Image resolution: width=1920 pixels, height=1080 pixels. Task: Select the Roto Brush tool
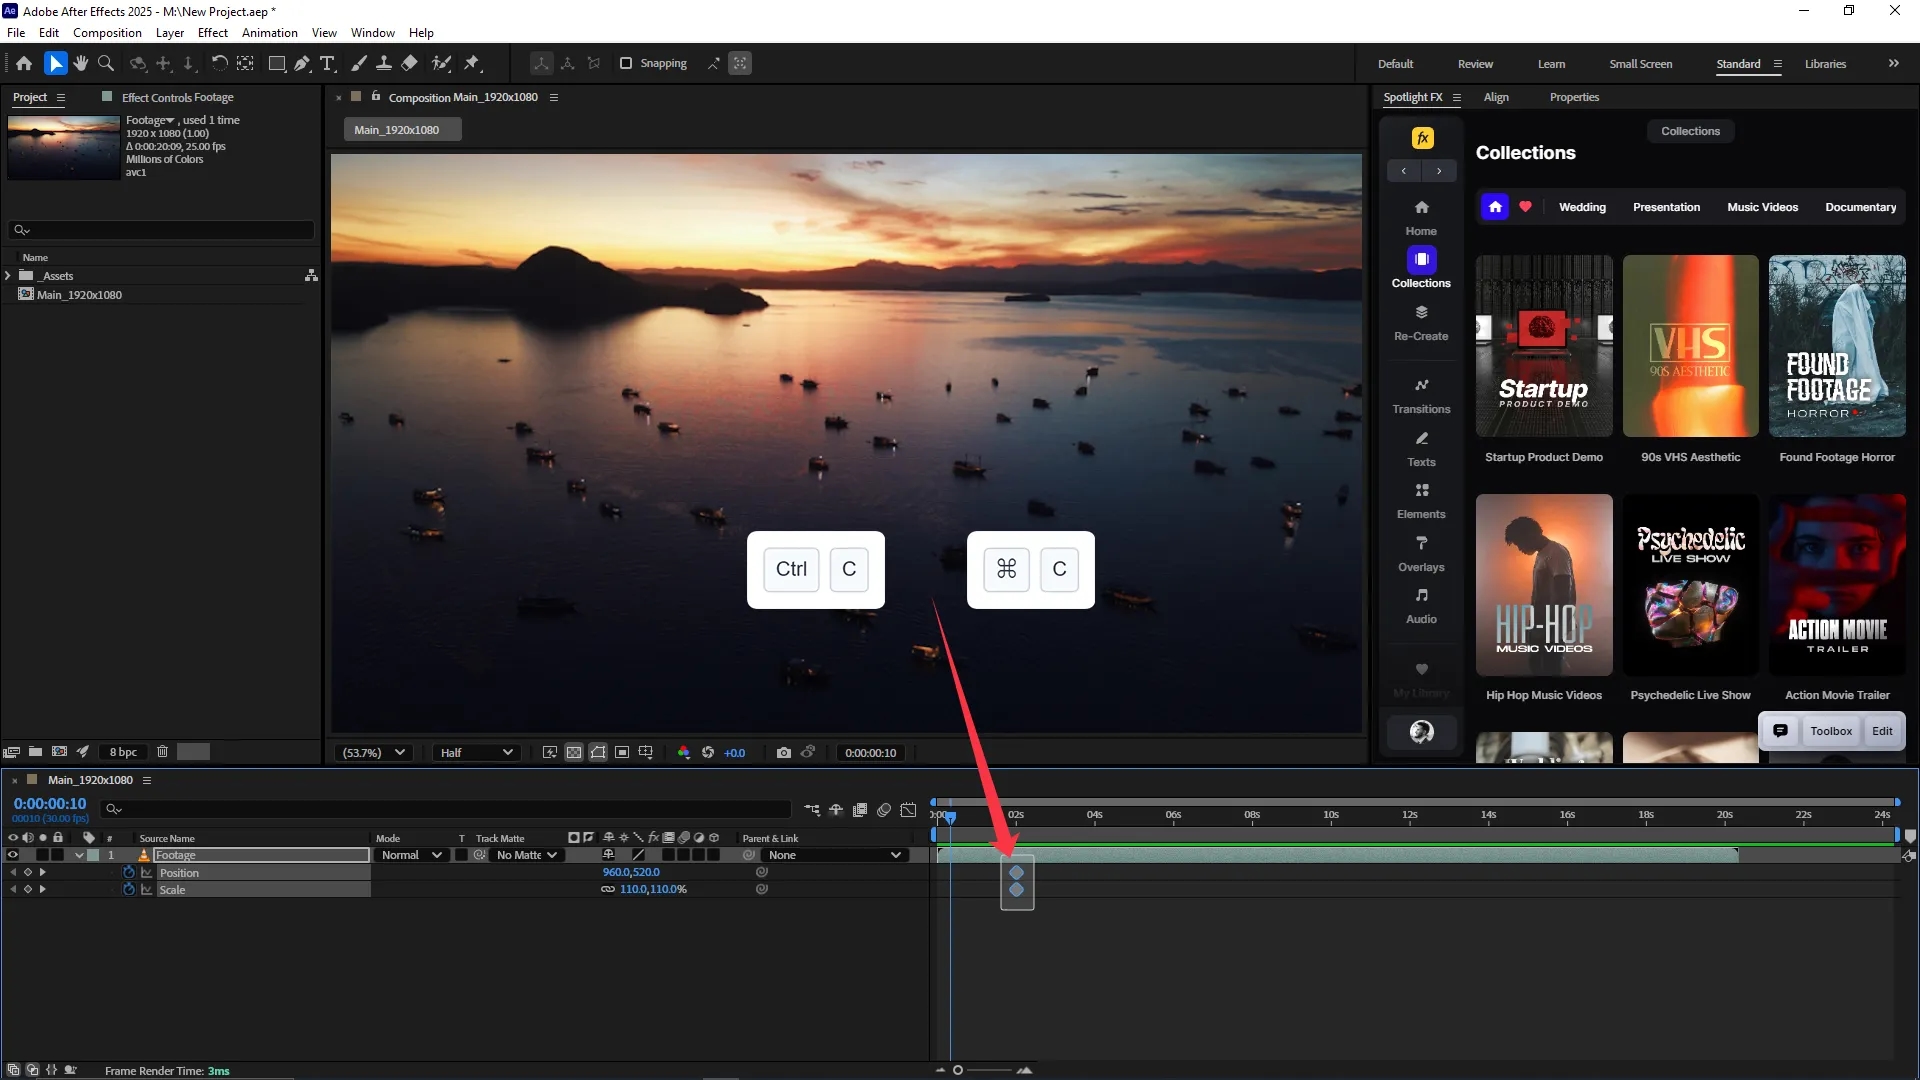coord(441,63)
